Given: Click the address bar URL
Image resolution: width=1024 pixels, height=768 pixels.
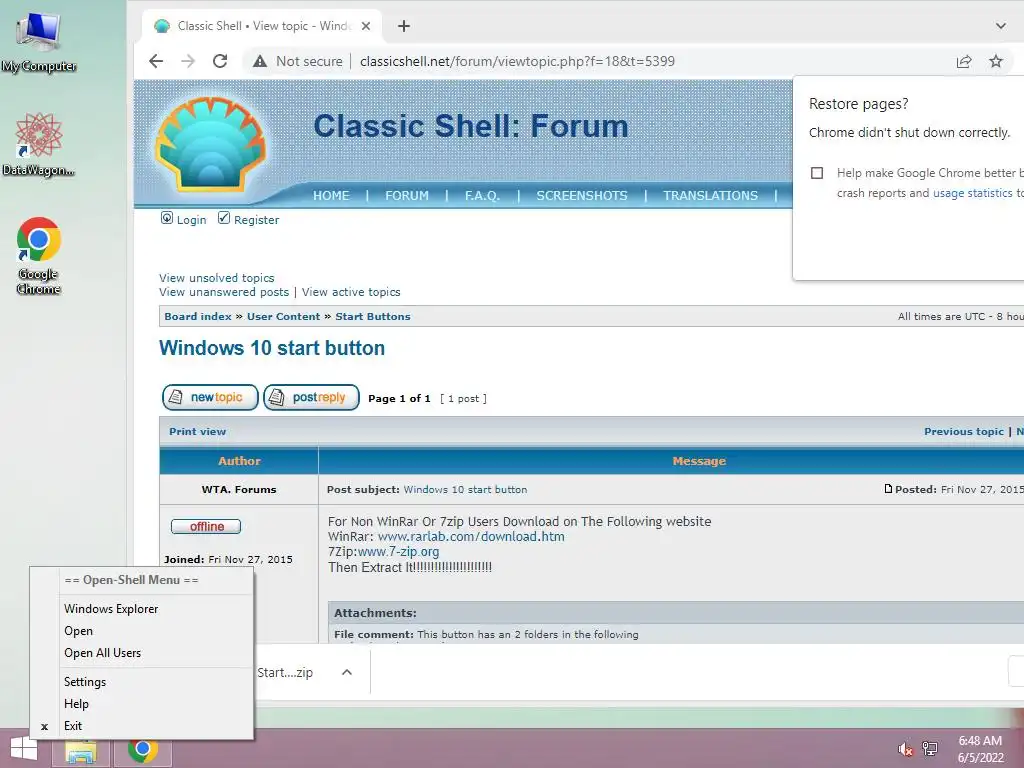Looking at the screenshot, I should tap(517, 61).
